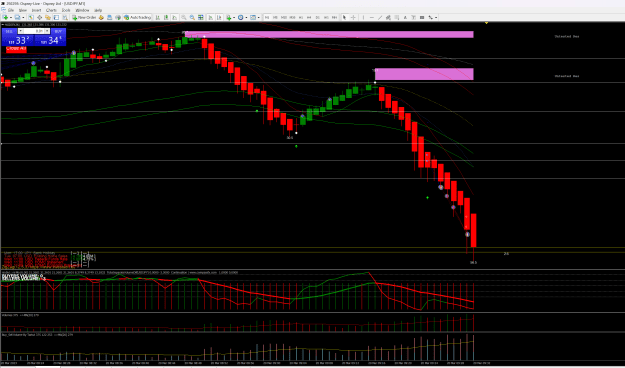Show the Navigator panel
Screen dimensions: 625x368
(48, 18)
